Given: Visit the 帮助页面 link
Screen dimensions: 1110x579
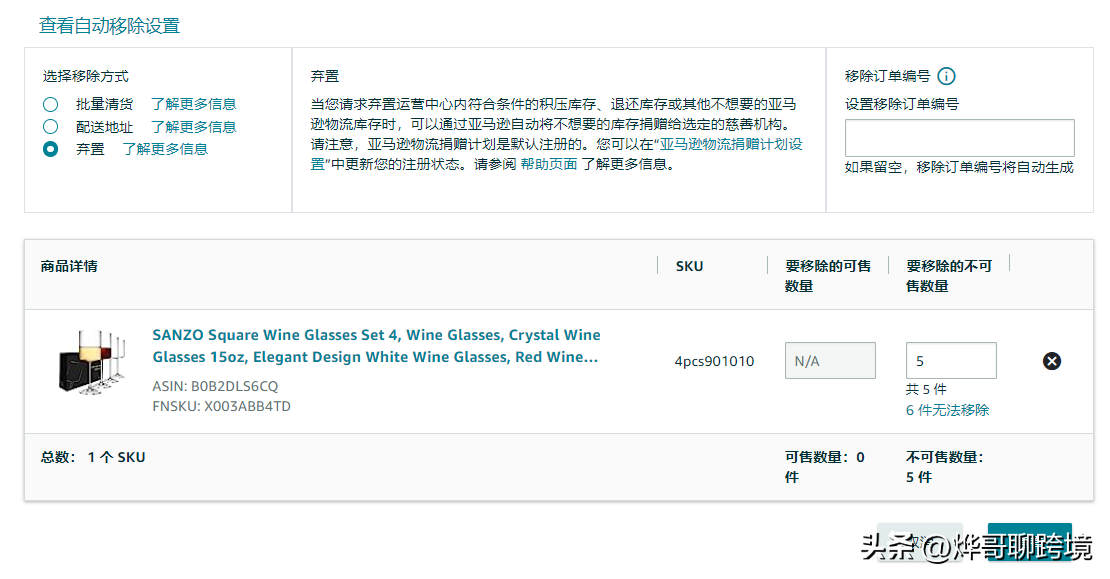Looking at the screenshot, I should (x=548, y=164).
